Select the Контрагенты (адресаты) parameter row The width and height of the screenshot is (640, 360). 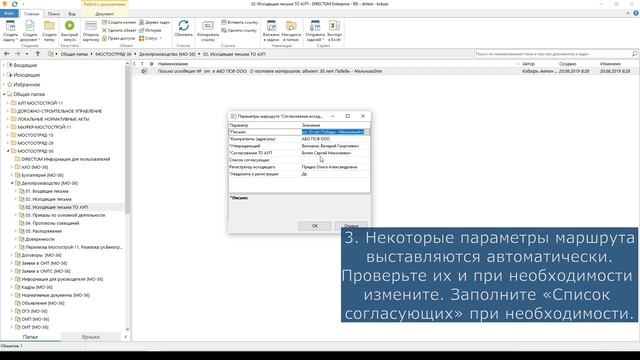[x=299, y=139]
